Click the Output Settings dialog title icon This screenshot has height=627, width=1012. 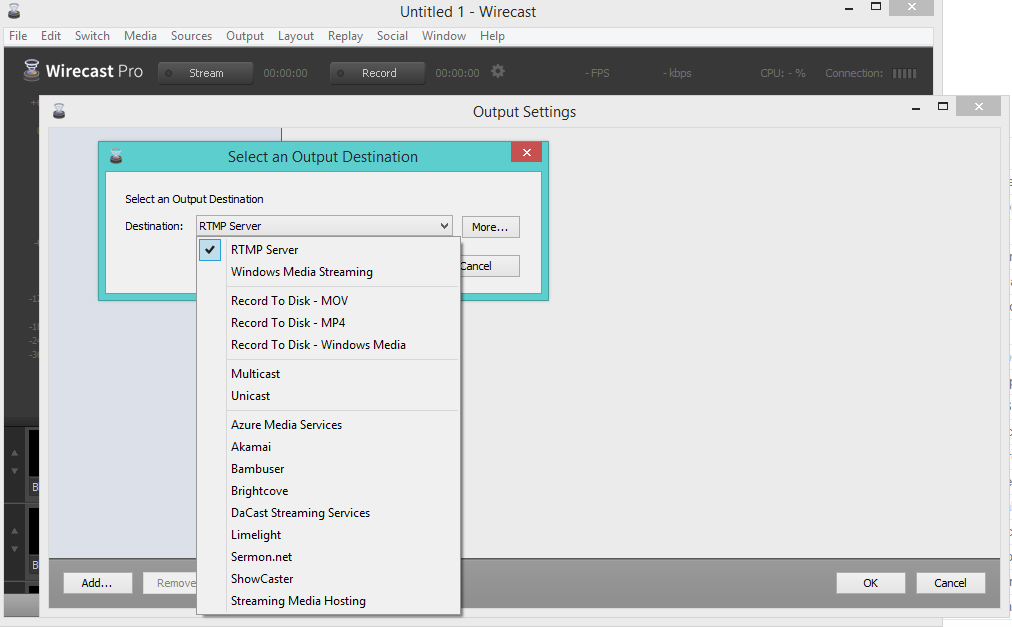coord(59,111)
